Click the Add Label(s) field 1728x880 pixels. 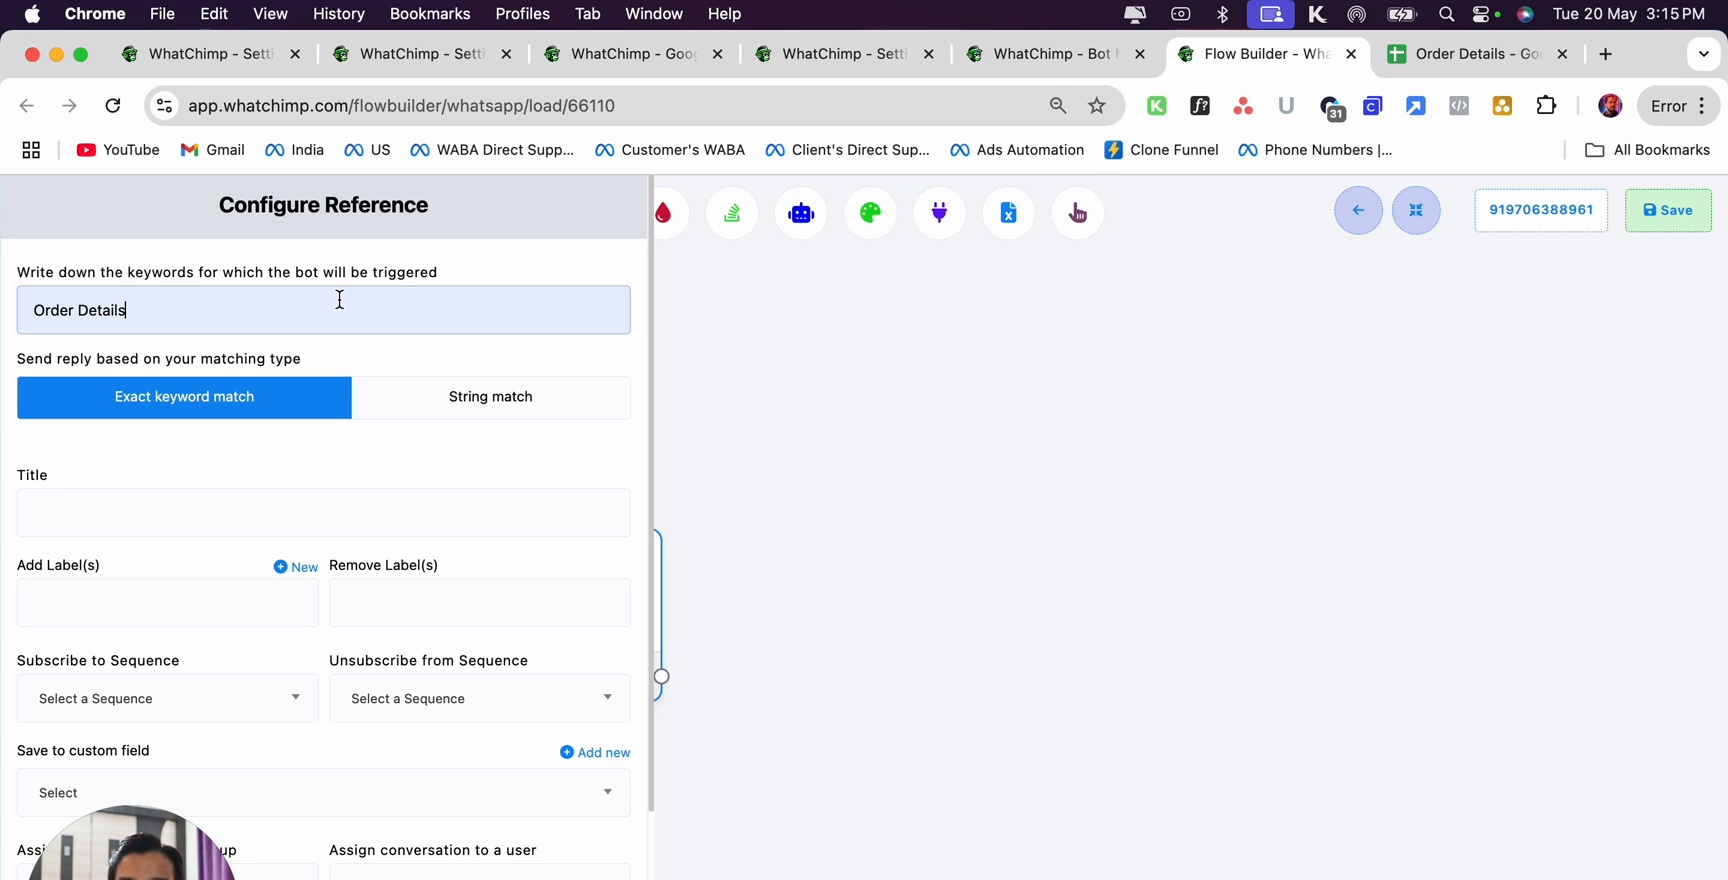[168, 603]
